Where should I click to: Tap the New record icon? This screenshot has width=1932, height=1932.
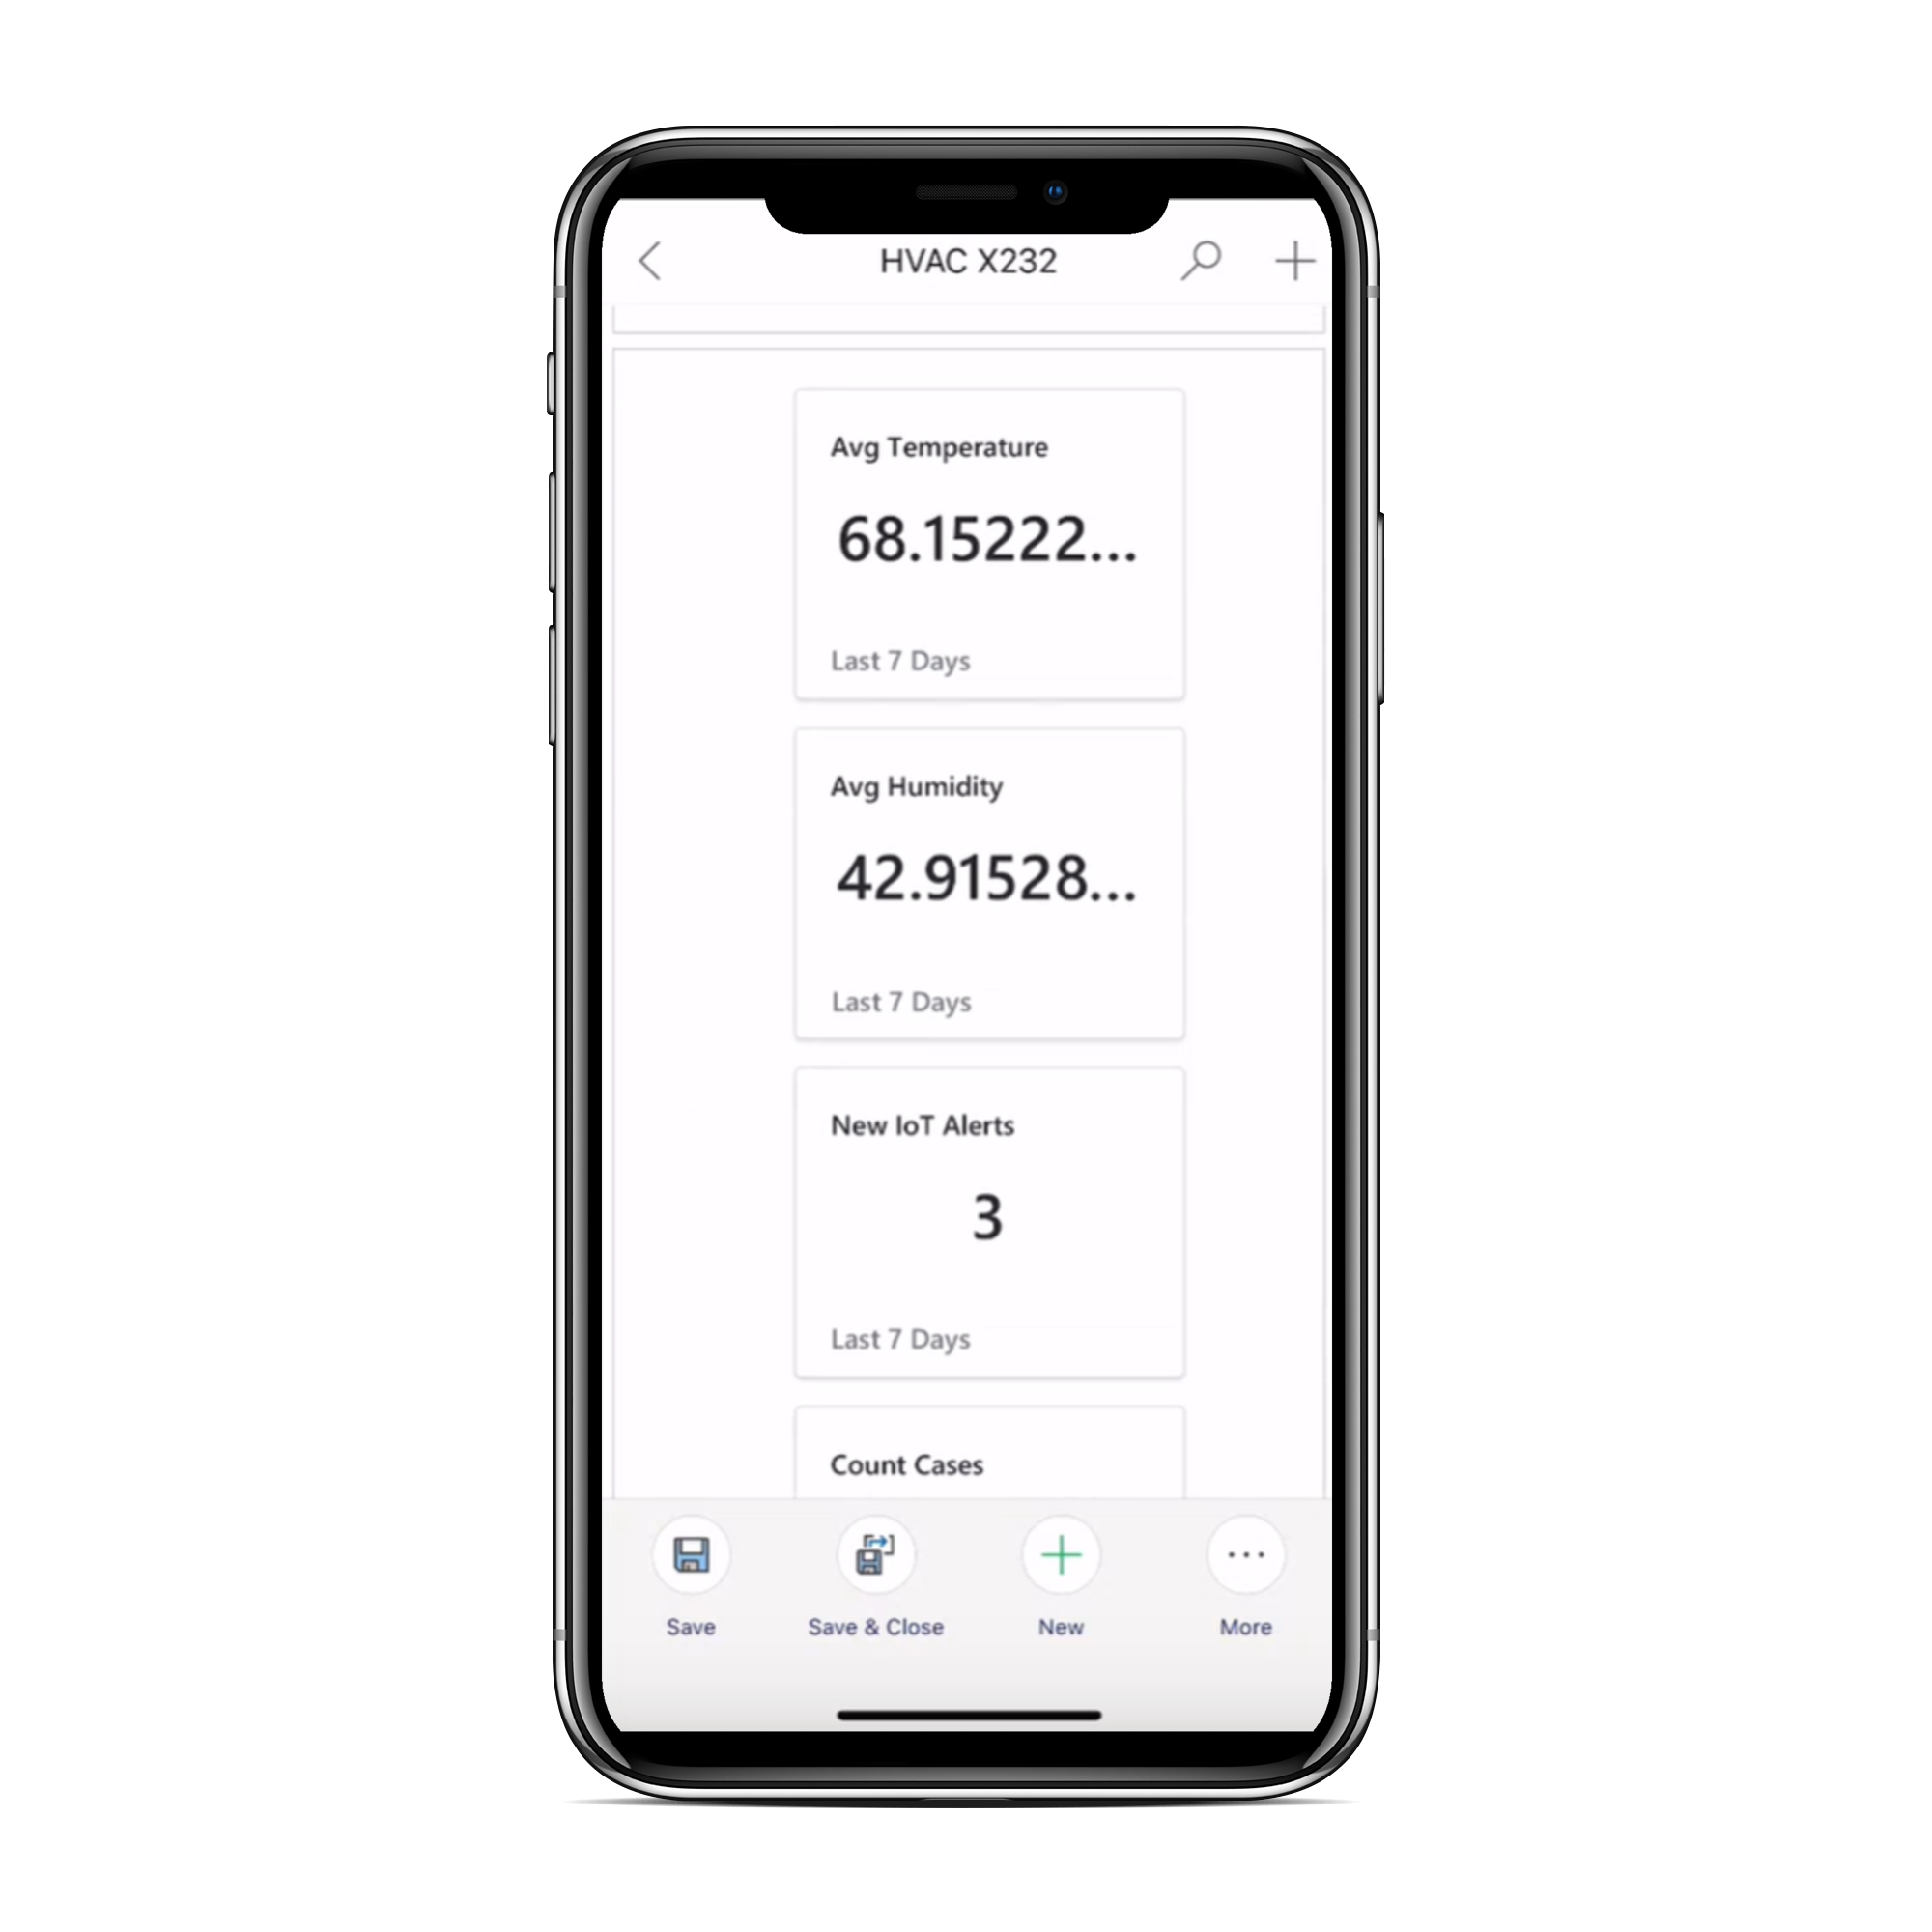pyautogui.click(x=1062, y=1553)
